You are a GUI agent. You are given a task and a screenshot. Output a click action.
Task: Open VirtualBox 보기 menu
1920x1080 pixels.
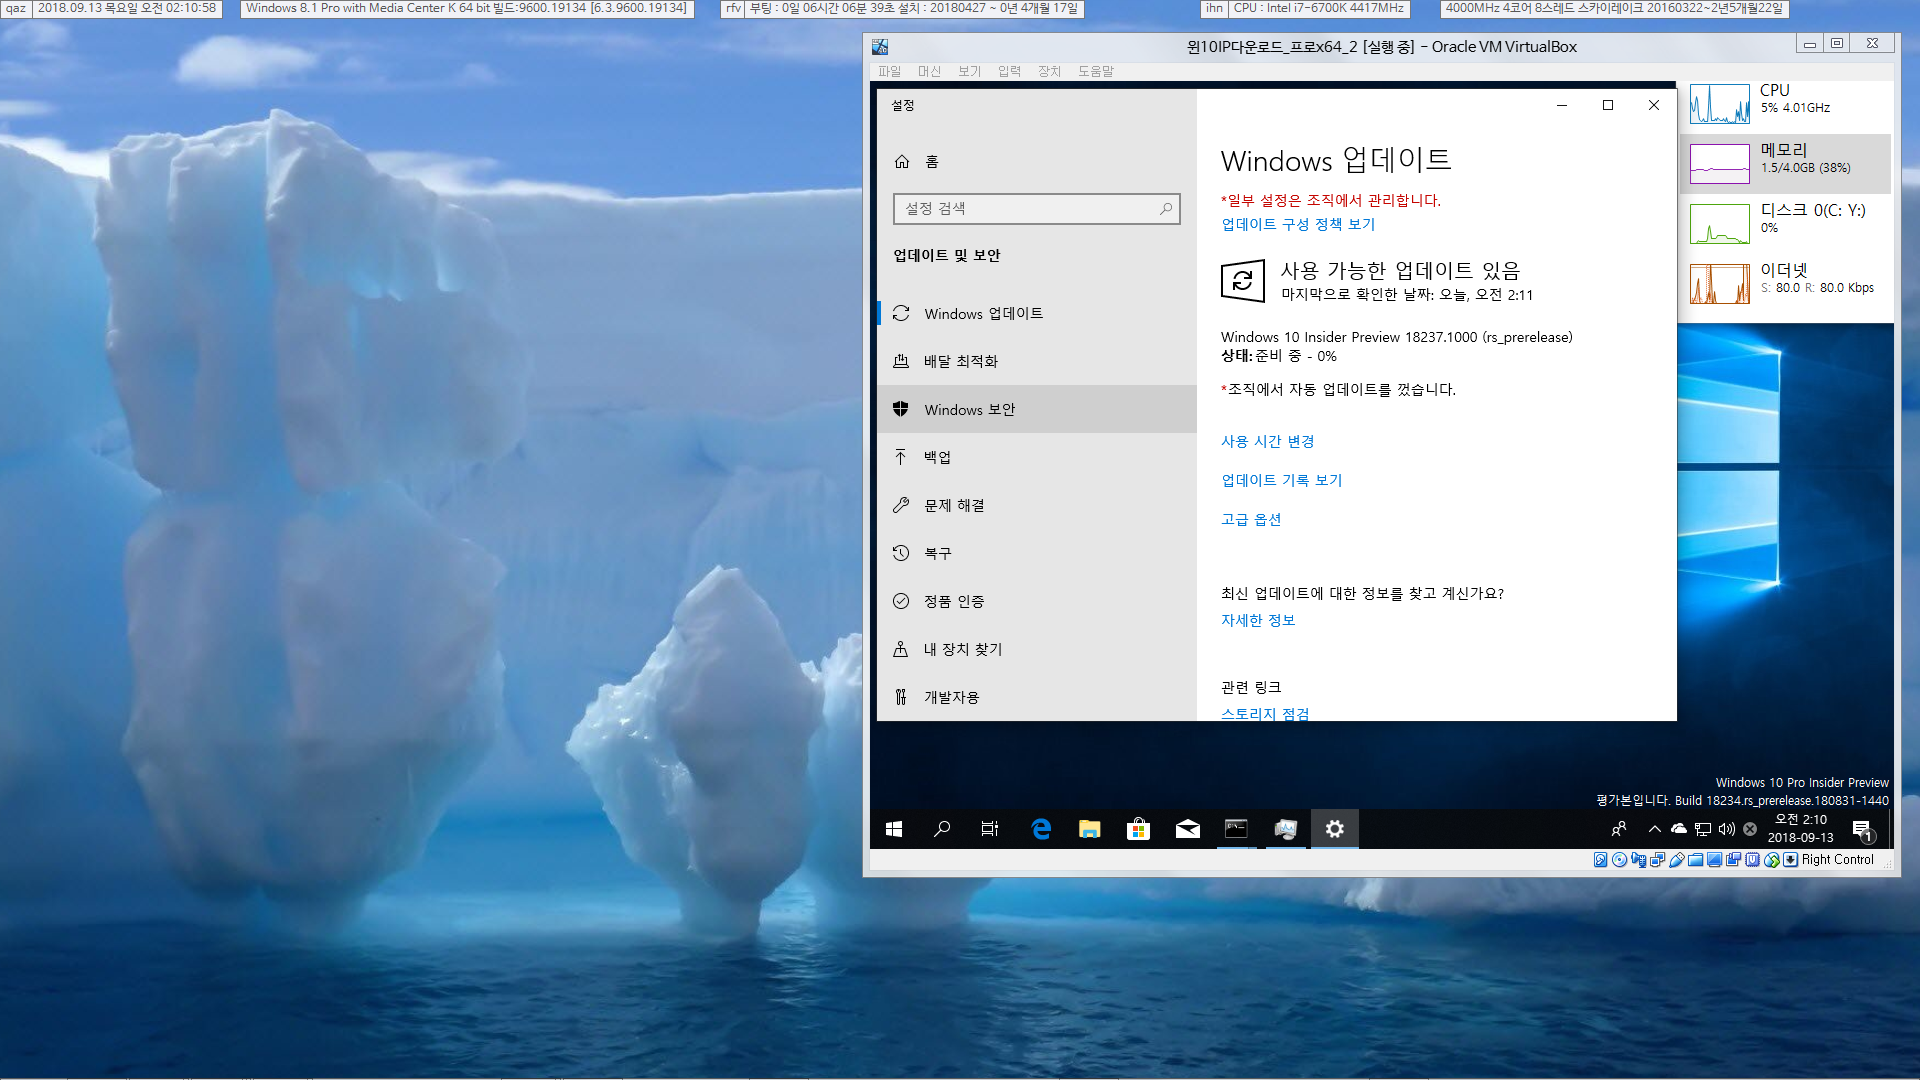tap(969, 71)
